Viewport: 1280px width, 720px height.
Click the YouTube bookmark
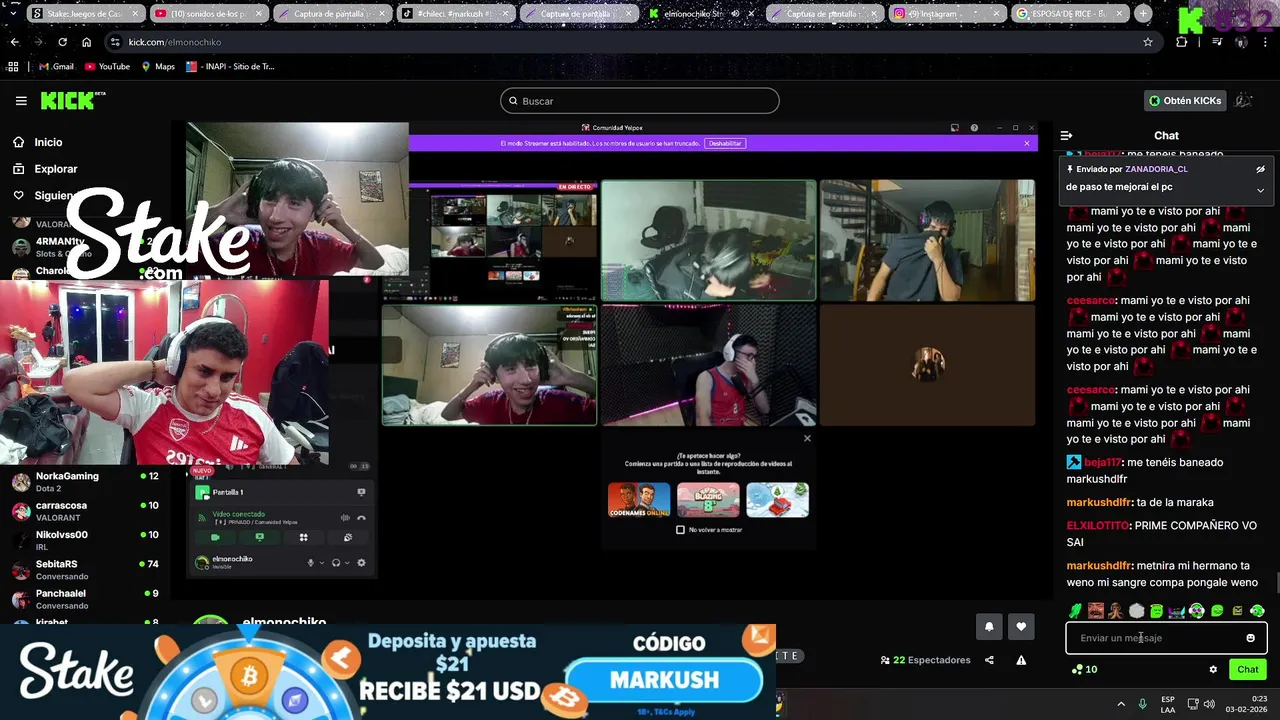click(107, 67)
